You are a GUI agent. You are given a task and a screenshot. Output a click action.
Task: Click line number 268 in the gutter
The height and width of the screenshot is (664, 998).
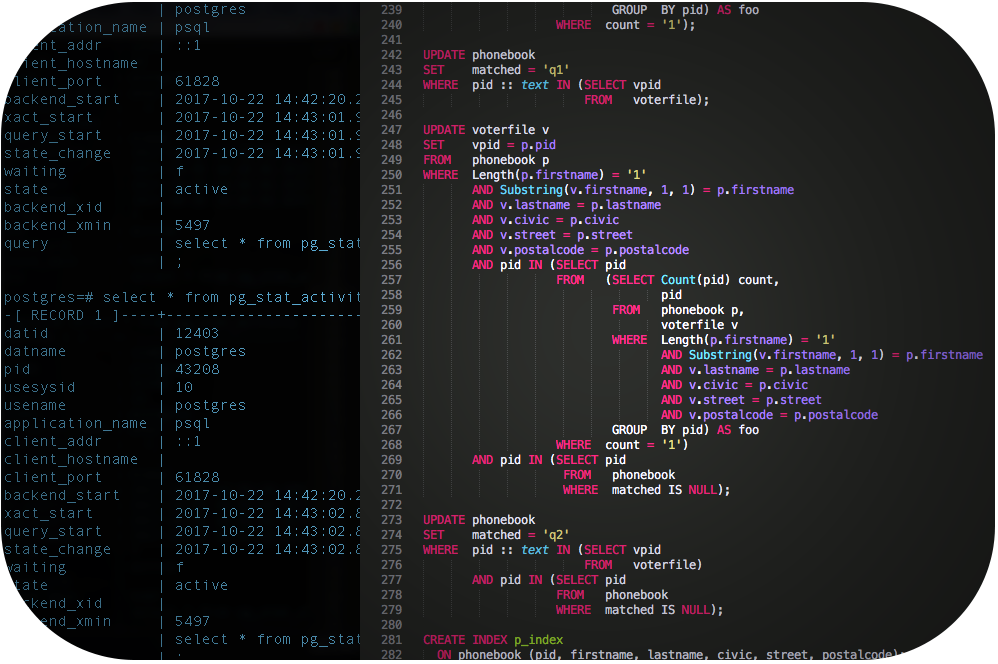coord(392,445)
